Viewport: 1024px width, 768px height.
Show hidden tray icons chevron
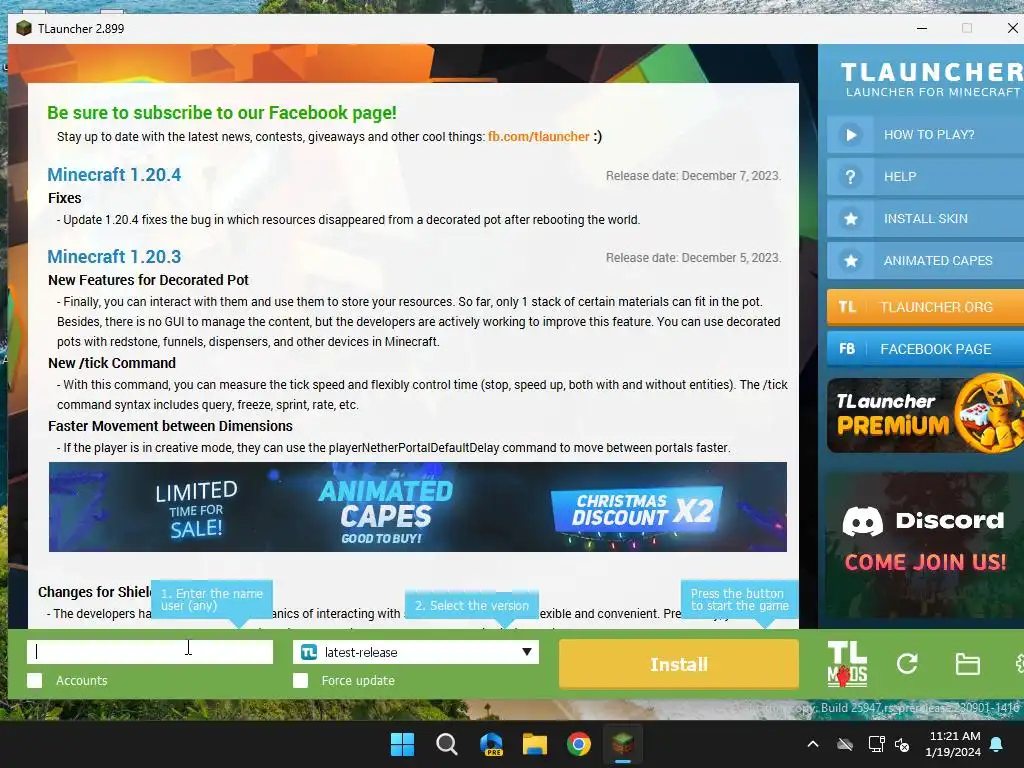[x=813, y=744]
